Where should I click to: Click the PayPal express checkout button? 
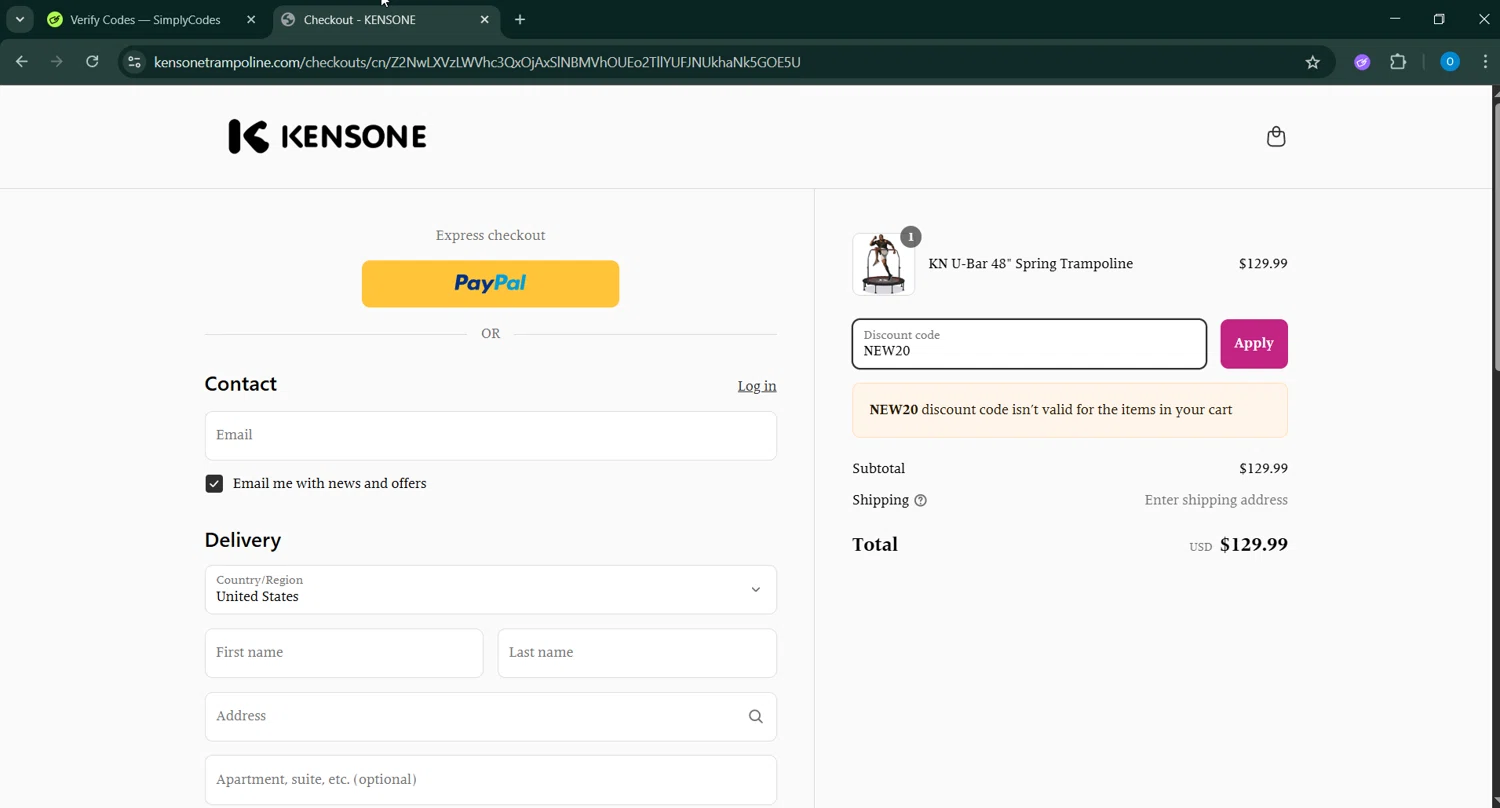pyautogui.click(x=490, y=284)
